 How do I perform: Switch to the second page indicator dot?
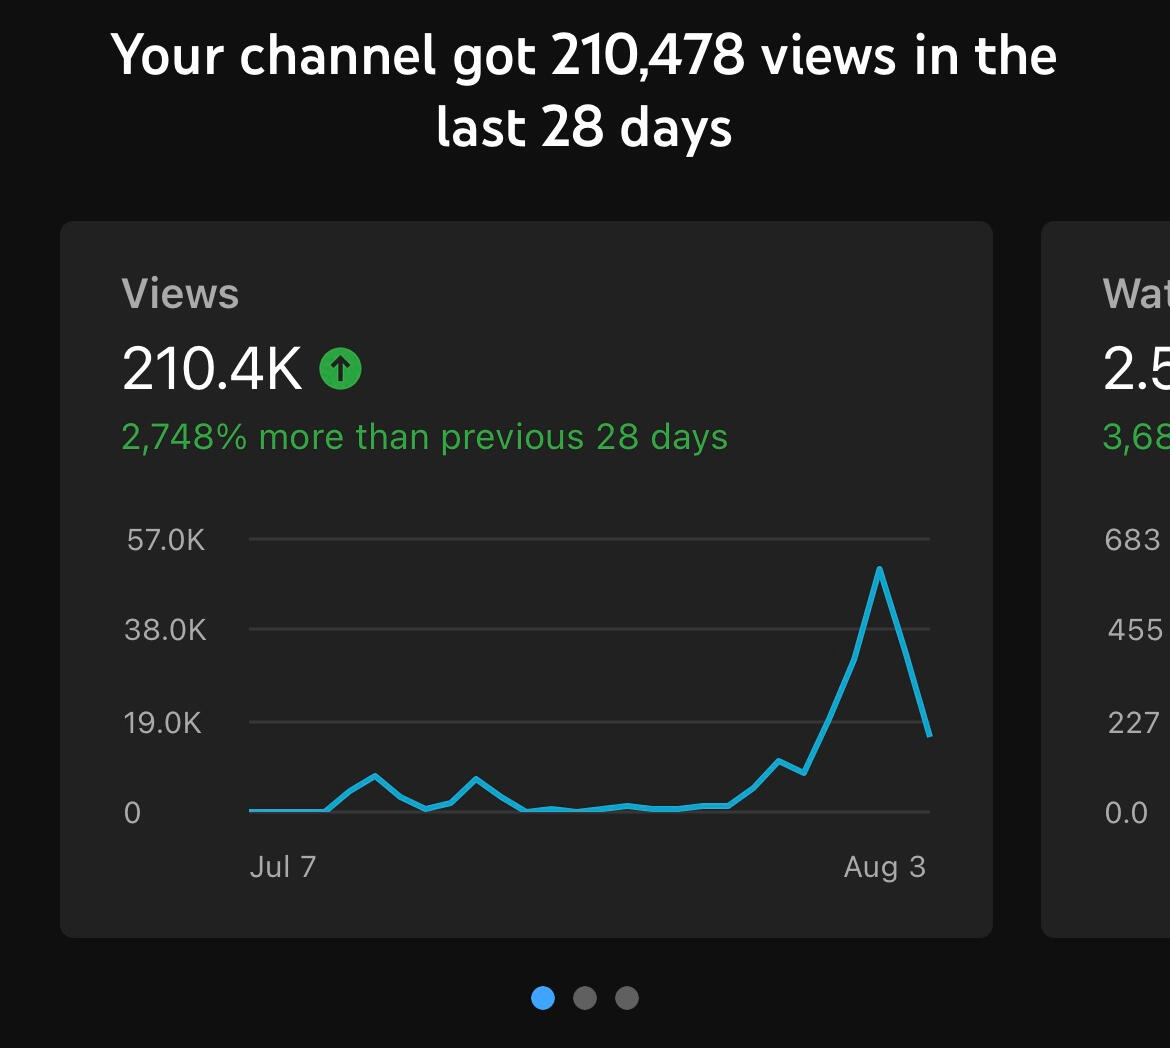[585, 997]
